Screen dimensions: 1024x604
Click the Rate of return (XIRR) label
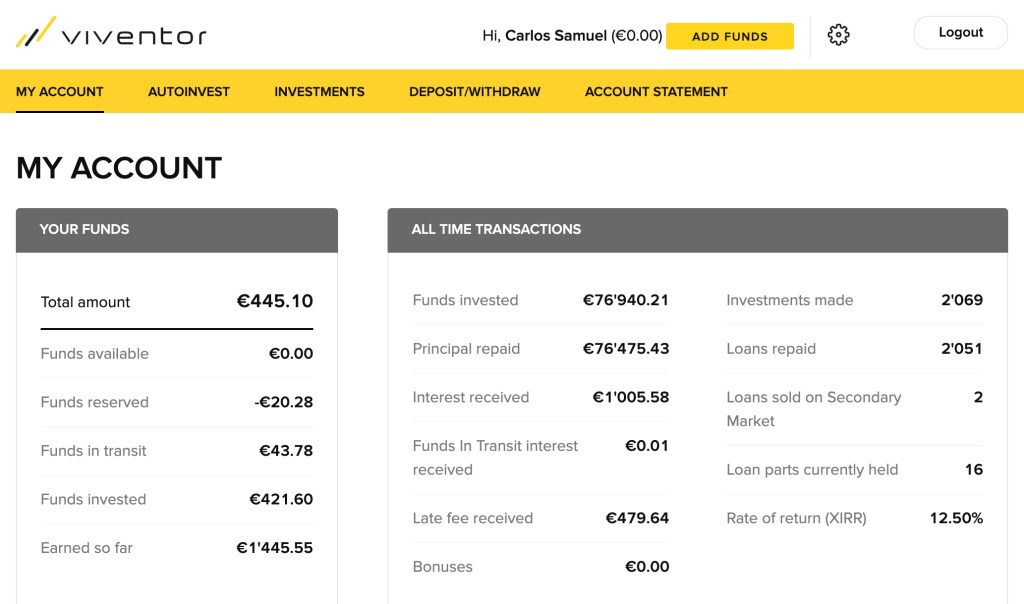point(796,518)
